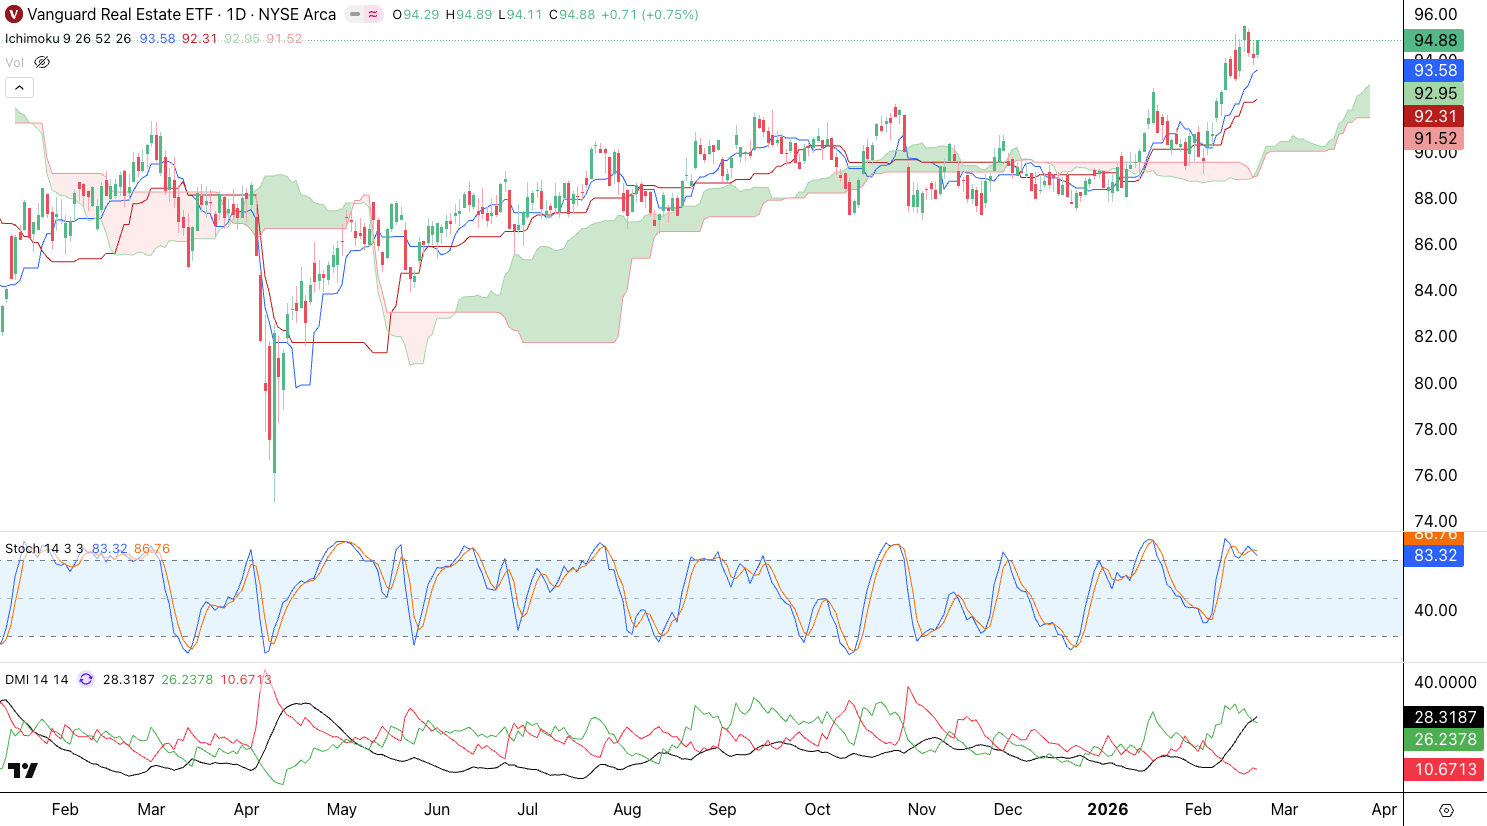
Task: Click the light green 92.95 axis label
Action: pos(1434,93)
